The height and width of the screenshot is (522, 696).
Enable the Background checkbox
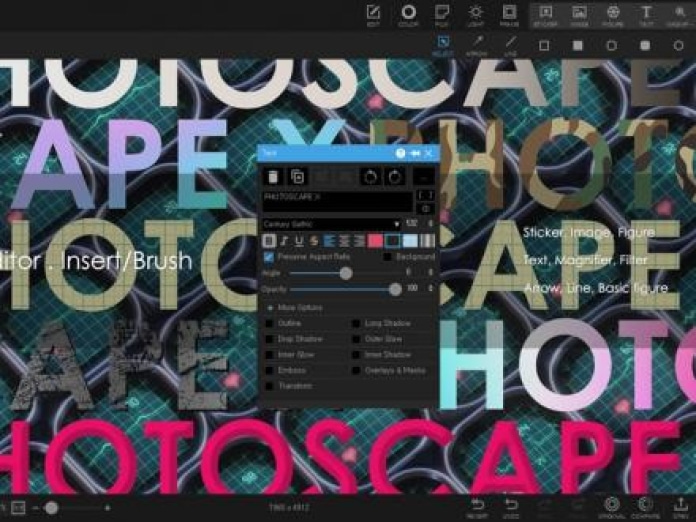coord(387,257)
